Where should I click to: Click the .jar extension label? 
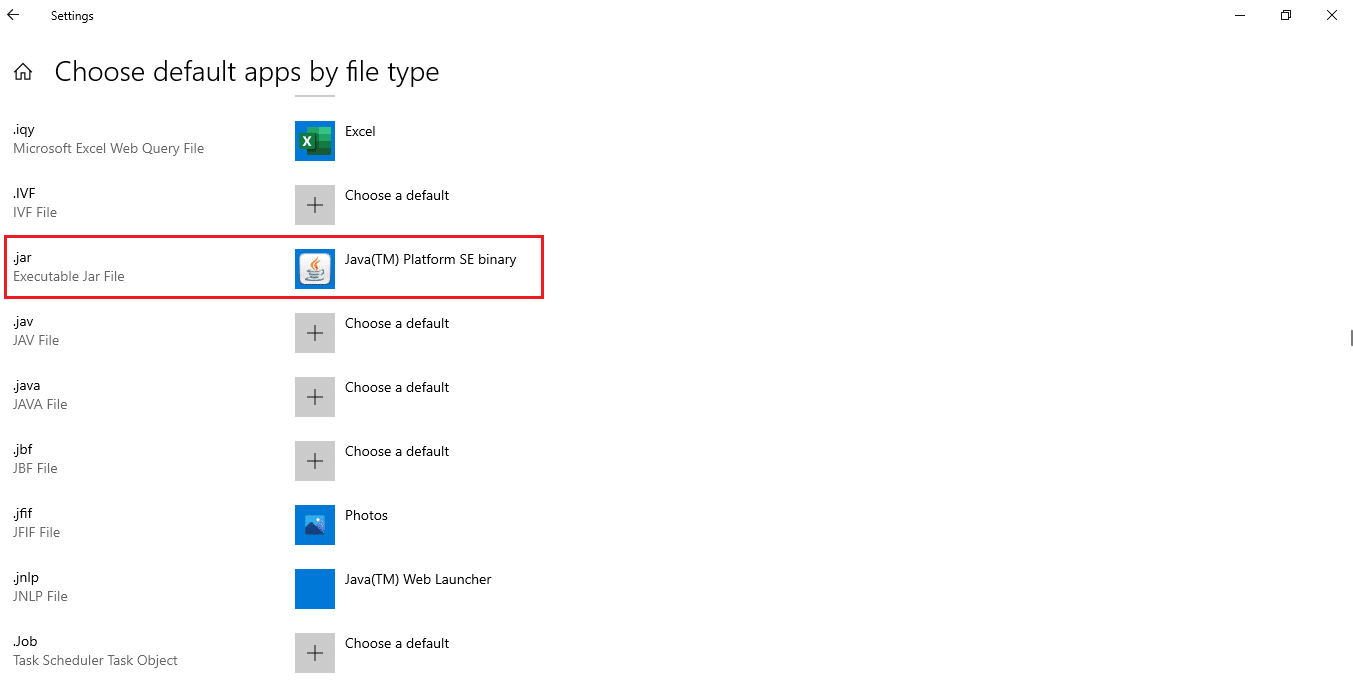click(x=22, y=258)
